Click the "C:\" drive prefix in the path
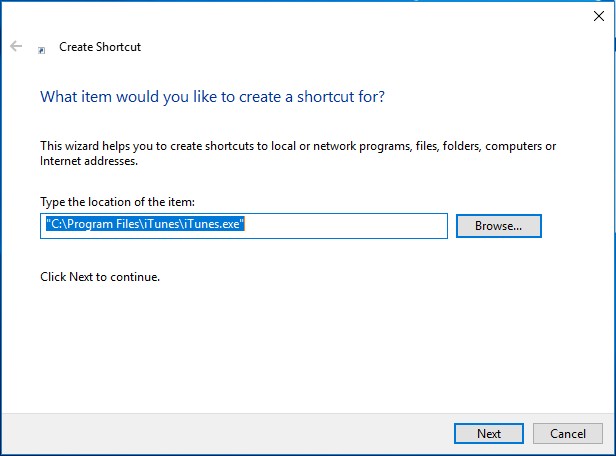This screenshot has width=616, height=456. 56,226
